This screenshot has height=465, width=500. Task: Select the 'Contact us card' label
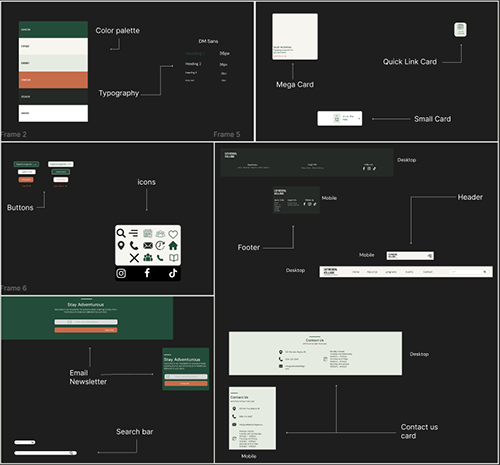[419, 431]
